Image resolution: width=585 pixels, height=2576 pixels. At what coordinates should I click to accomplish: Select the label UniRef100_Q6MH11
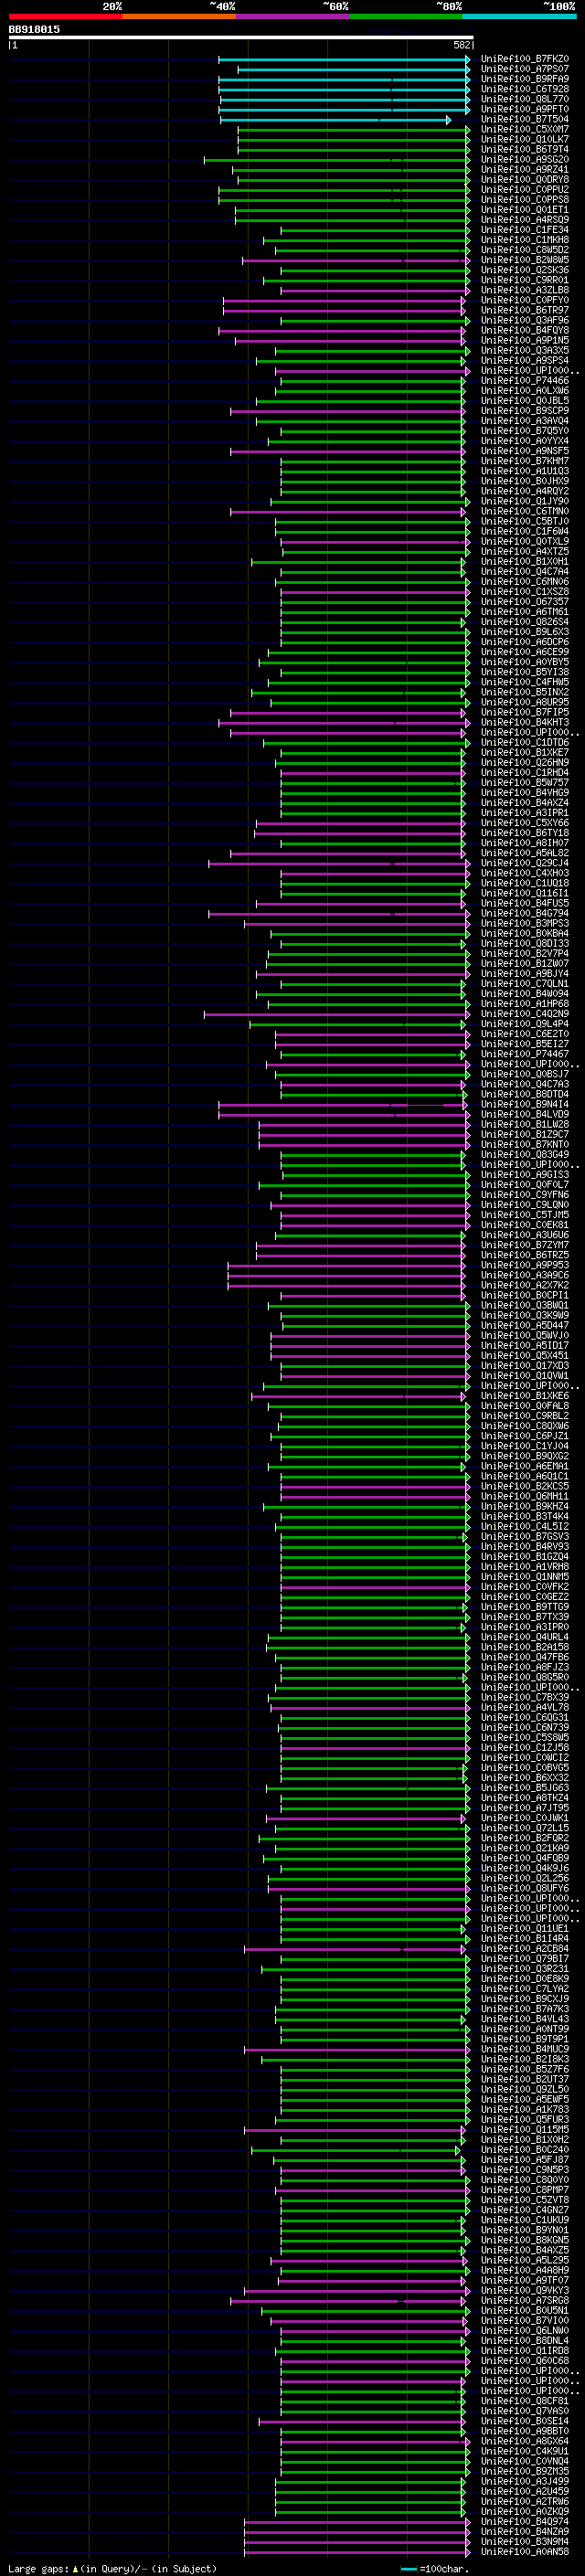click(524, 1497)
